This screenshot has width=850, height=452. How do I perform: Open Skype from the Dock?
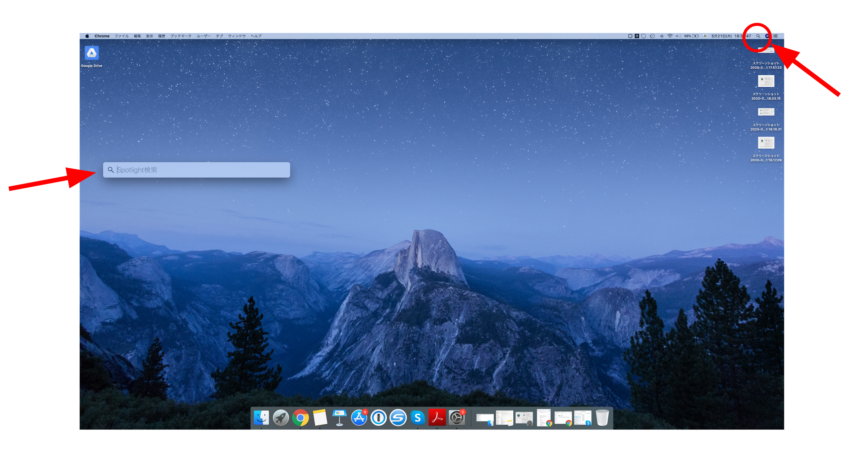(417, 418)
